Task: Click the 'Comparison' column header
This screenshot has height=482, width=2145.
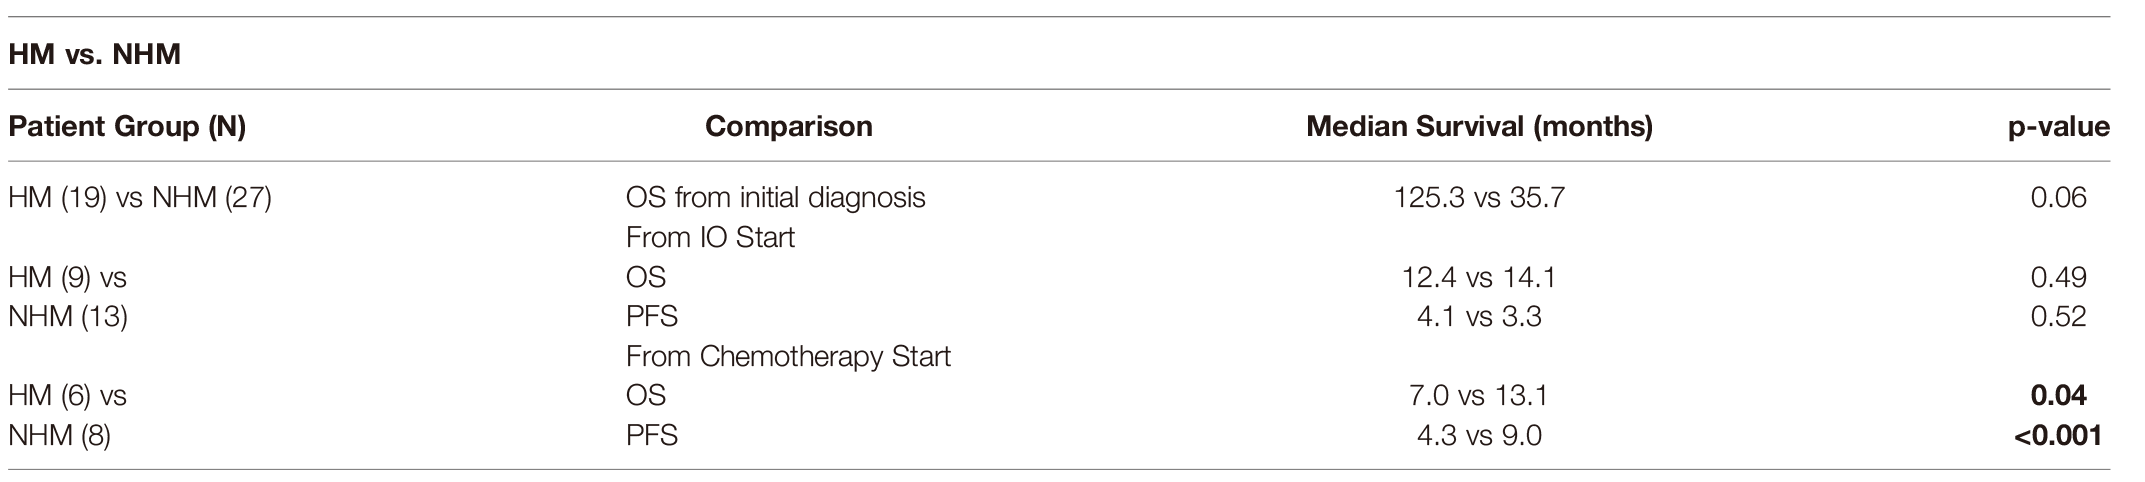Action: click(788, 127)
